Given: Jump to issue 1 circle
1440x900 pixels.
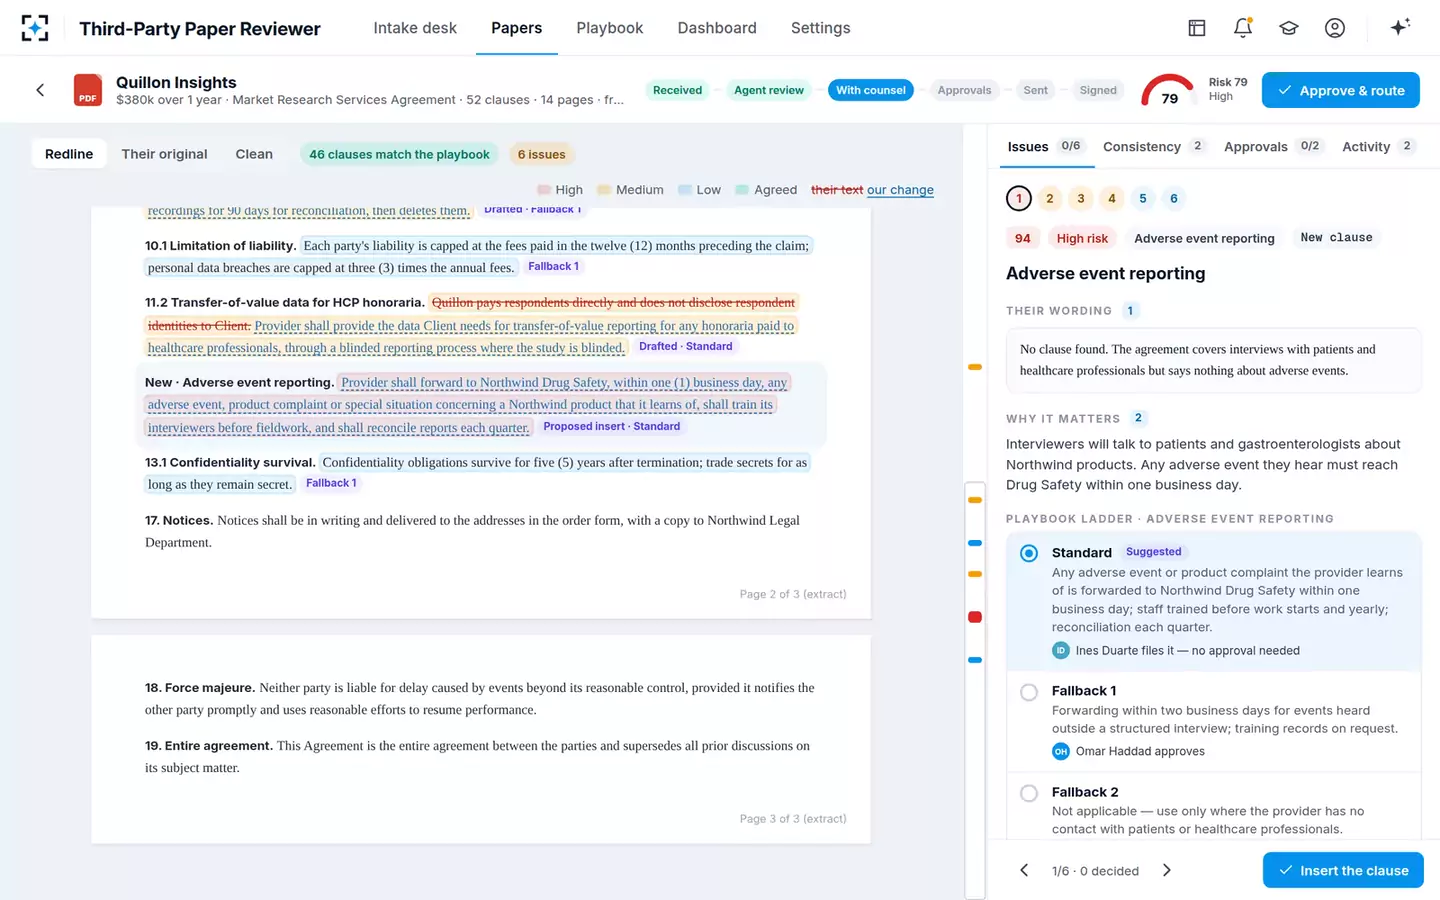Looking at the screenshot, I should [x=1019, y=198].
